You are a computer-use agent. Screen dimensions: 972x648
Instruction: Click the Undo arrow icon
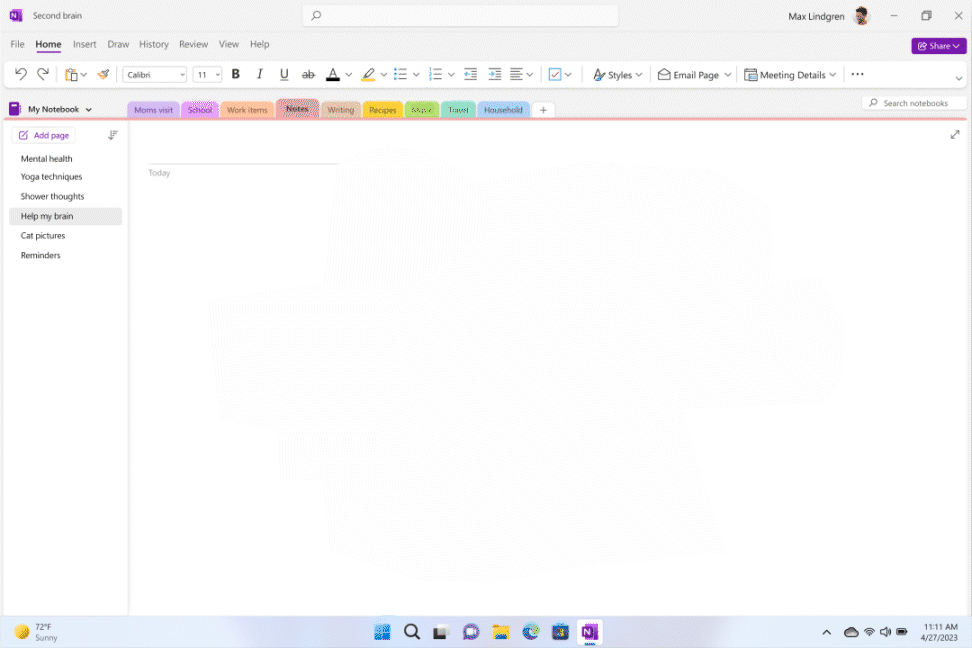tap(21, 74)
